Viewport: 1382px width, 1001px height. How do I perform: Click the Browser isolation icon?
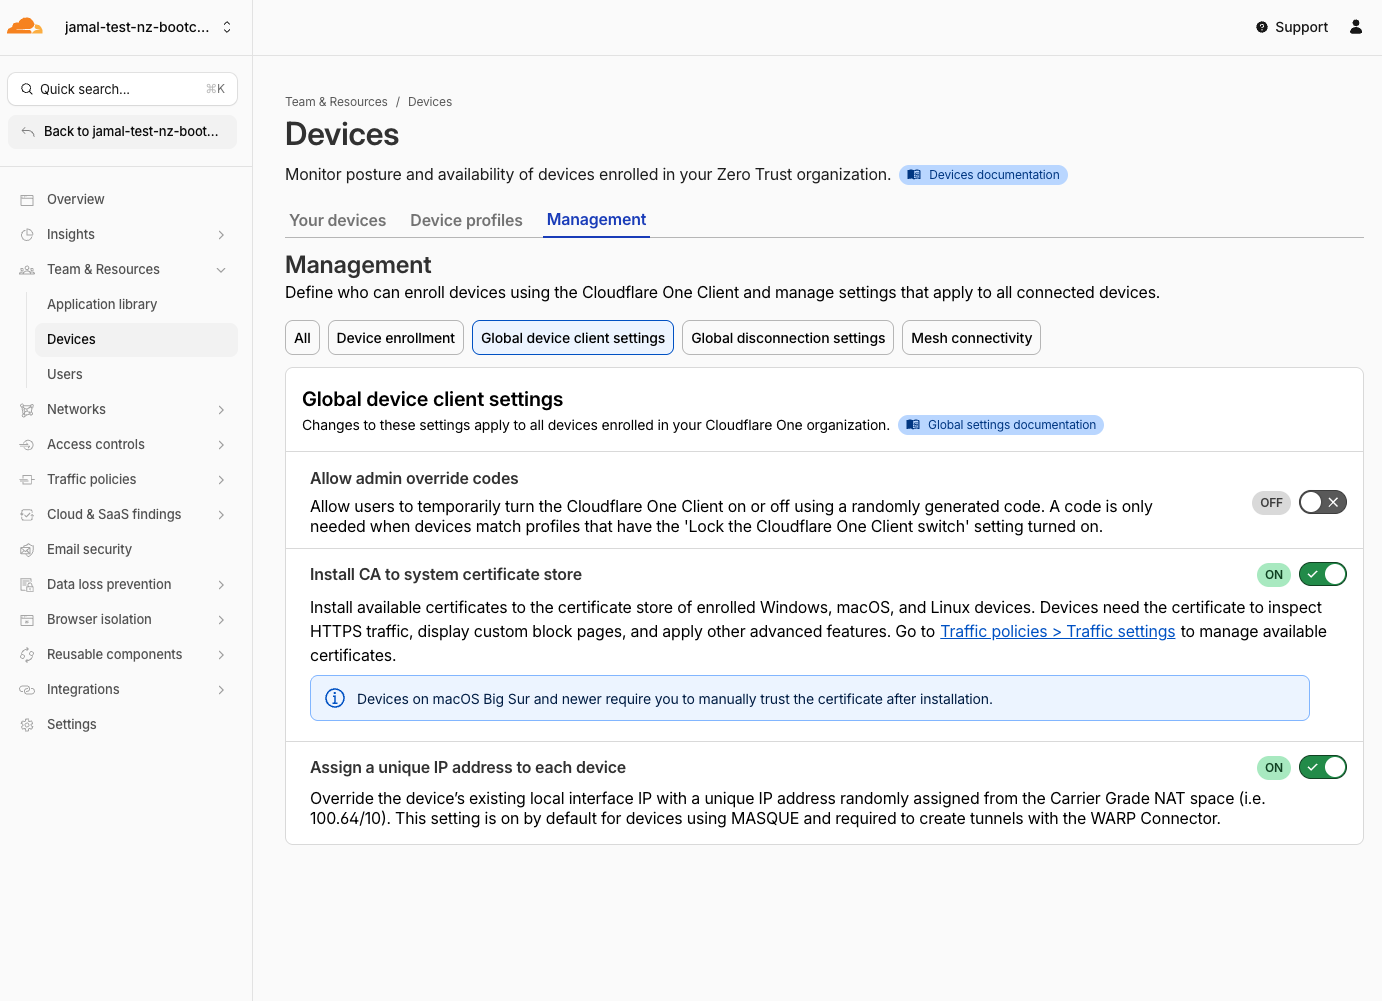tap(27, 620)
